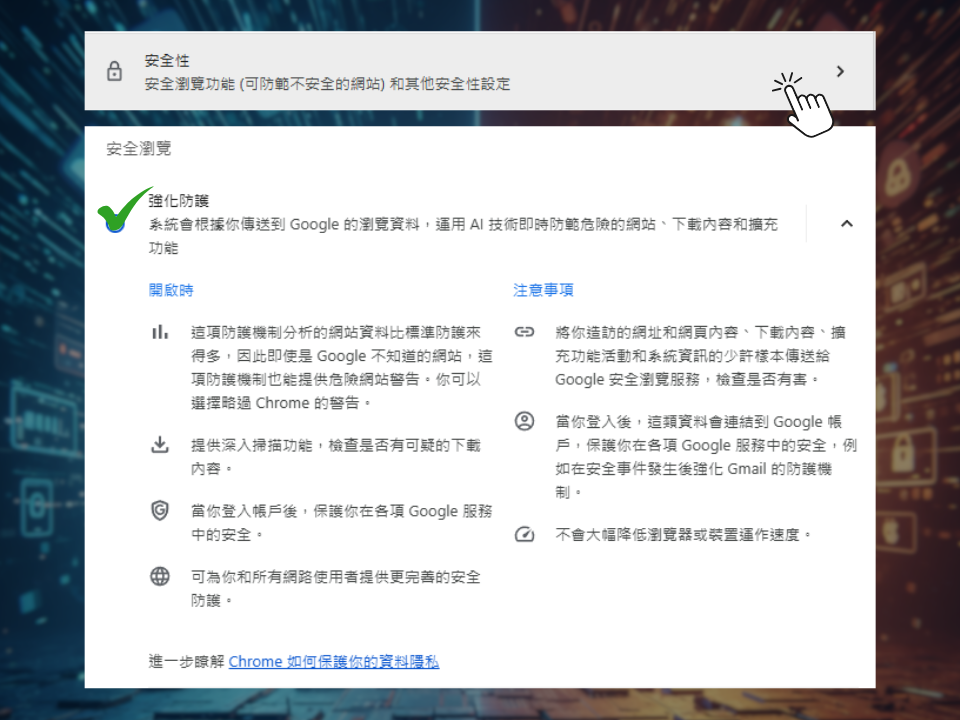Select the 強化防護 radio button
Image resolution: width=960 pixels, height=720 pixels.
pos(115,224)
